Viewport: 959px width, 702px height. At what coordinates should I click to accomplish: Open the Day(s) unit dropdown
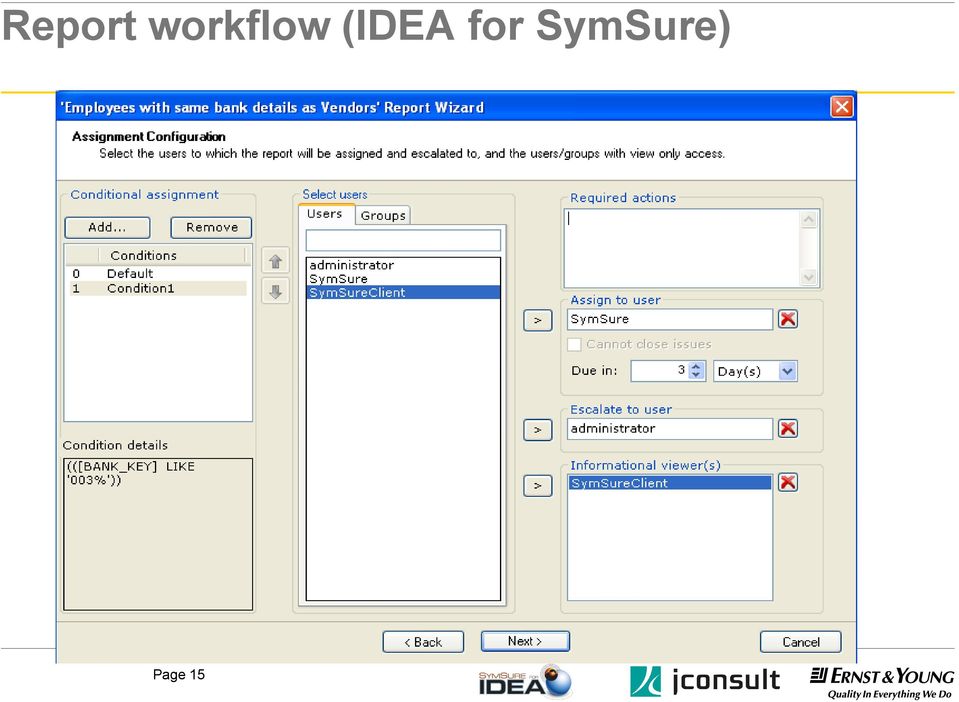788,371
